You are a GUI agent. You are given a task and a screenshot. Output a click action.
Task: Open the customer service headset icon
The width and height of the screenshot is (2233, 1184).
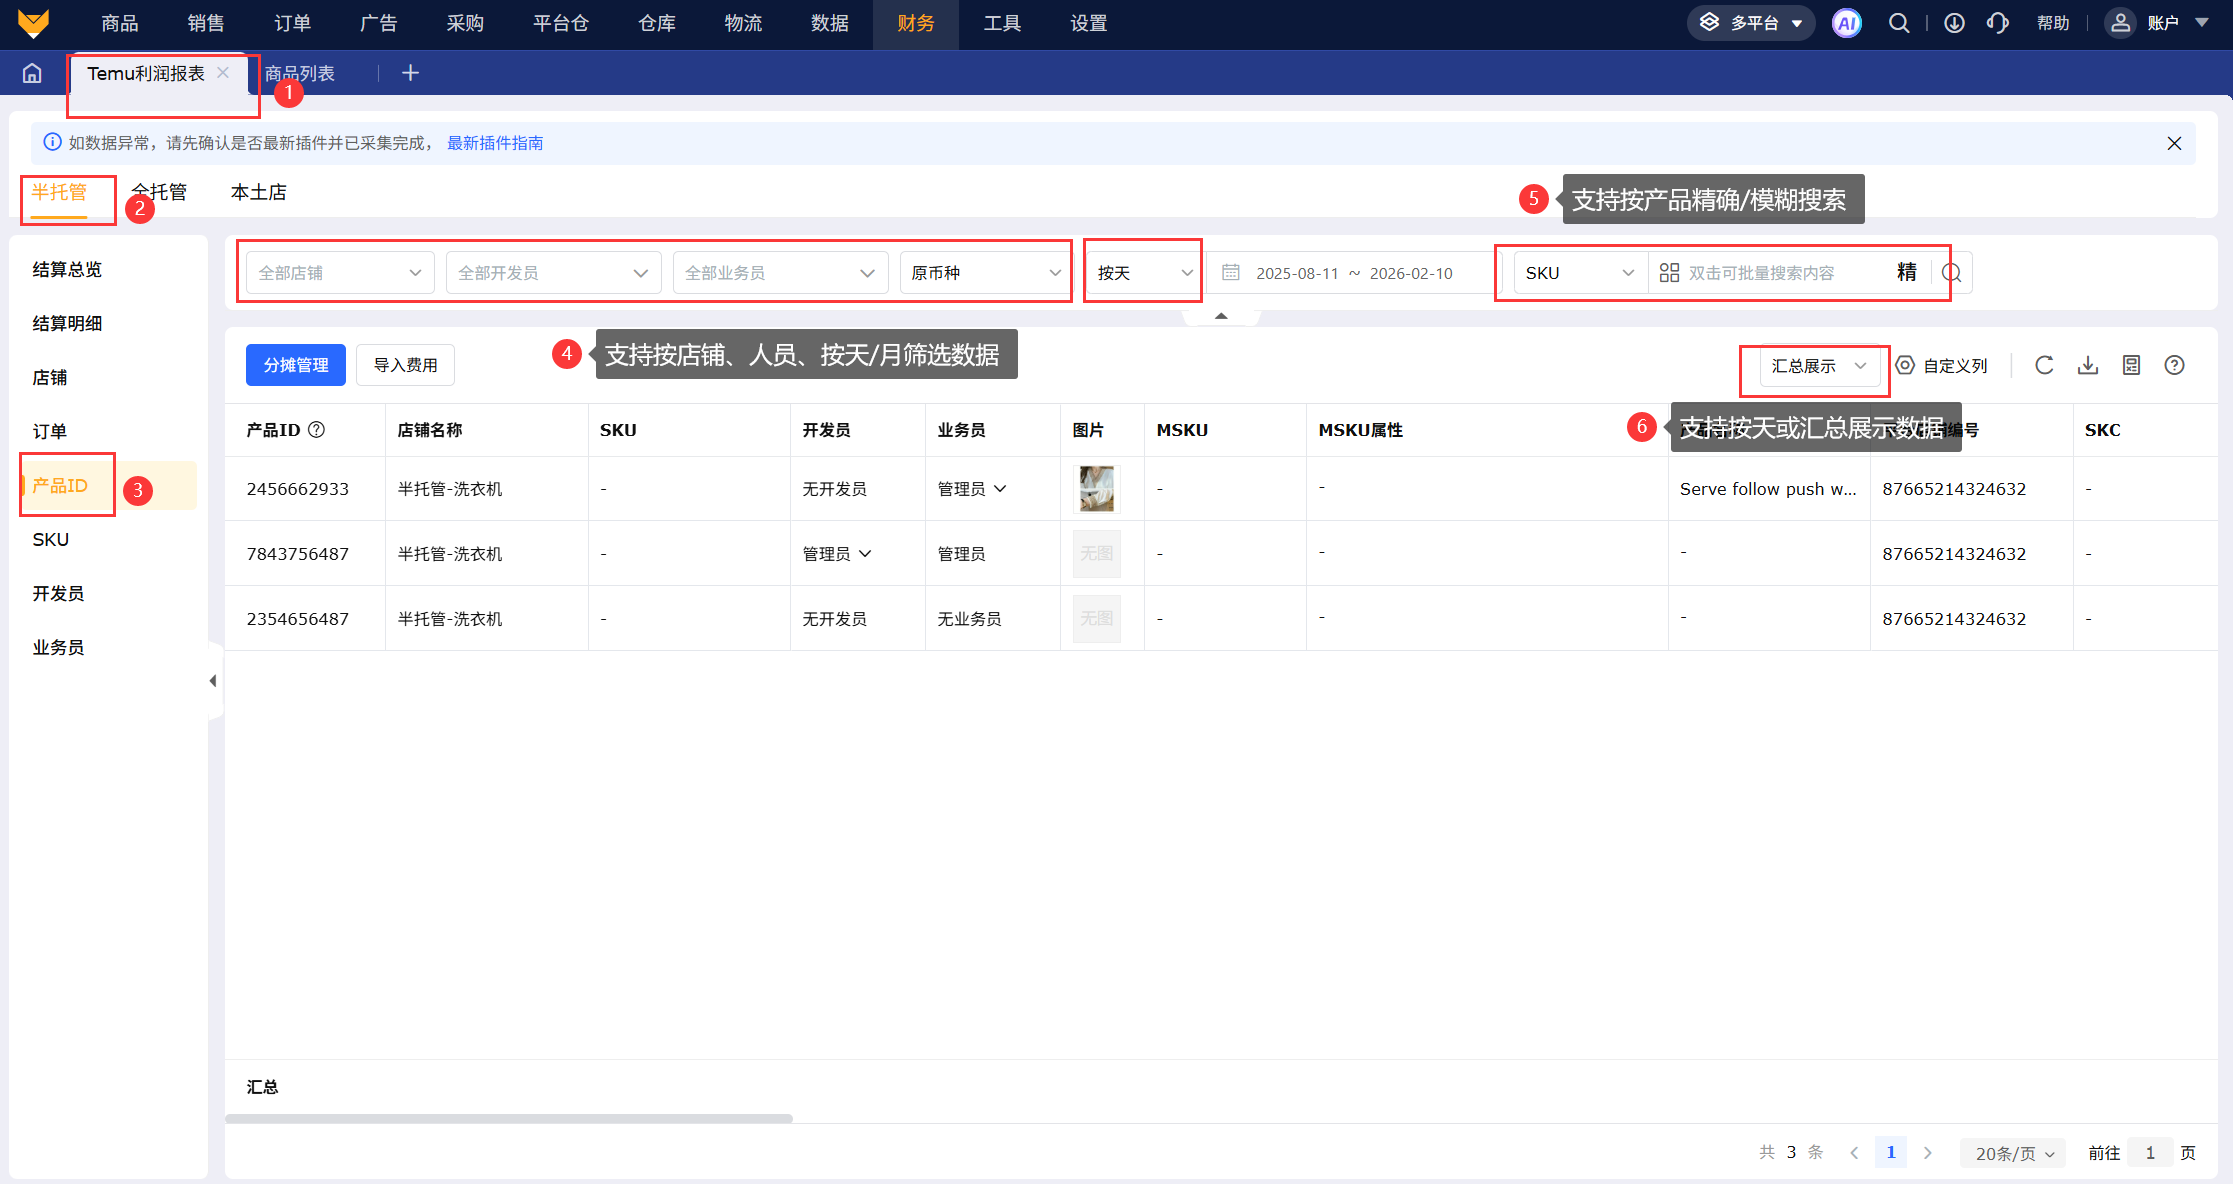tap(1998, 23)
